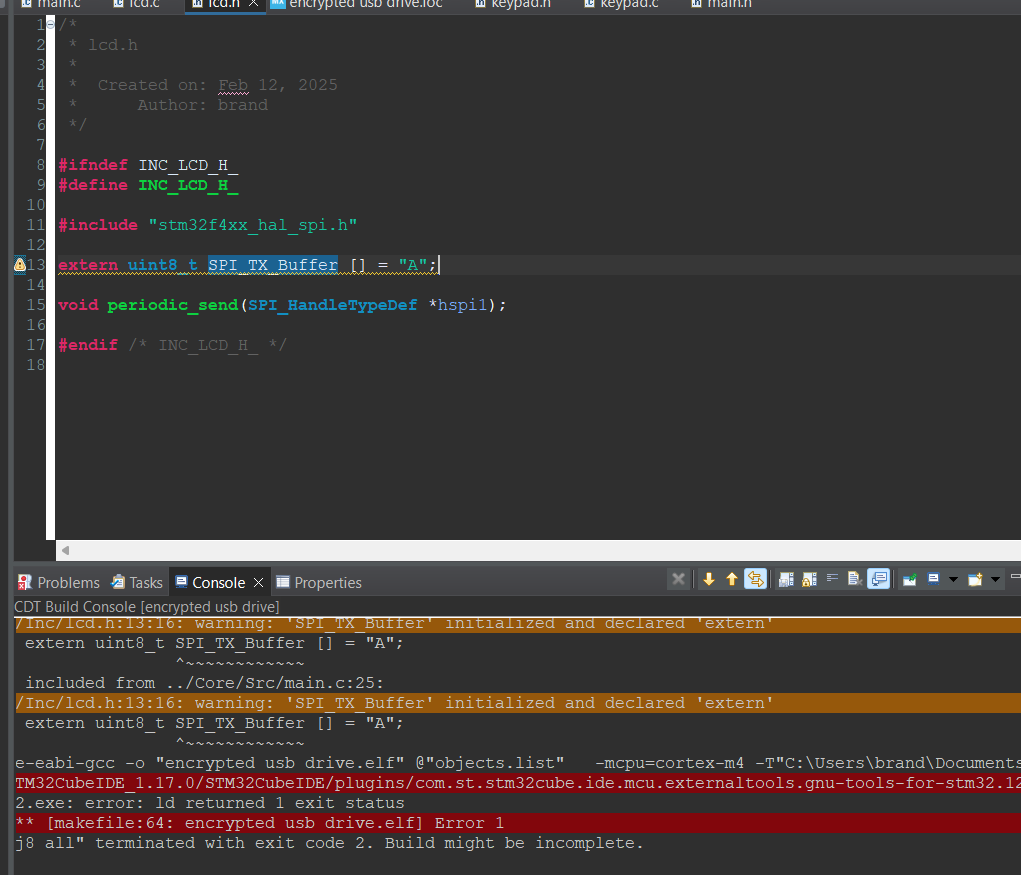Open the keypad.c editor tab

(x=620, y=5)
